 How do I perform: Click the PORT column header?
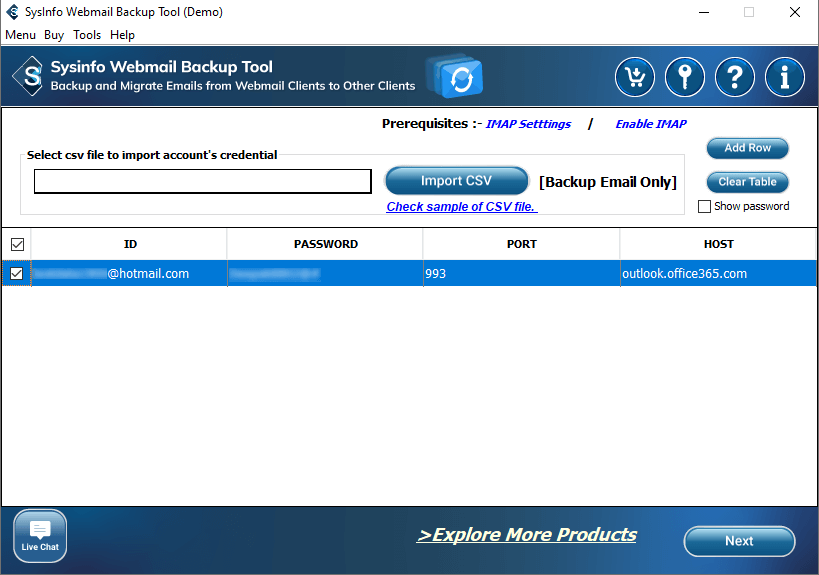(x=522, y=244)
